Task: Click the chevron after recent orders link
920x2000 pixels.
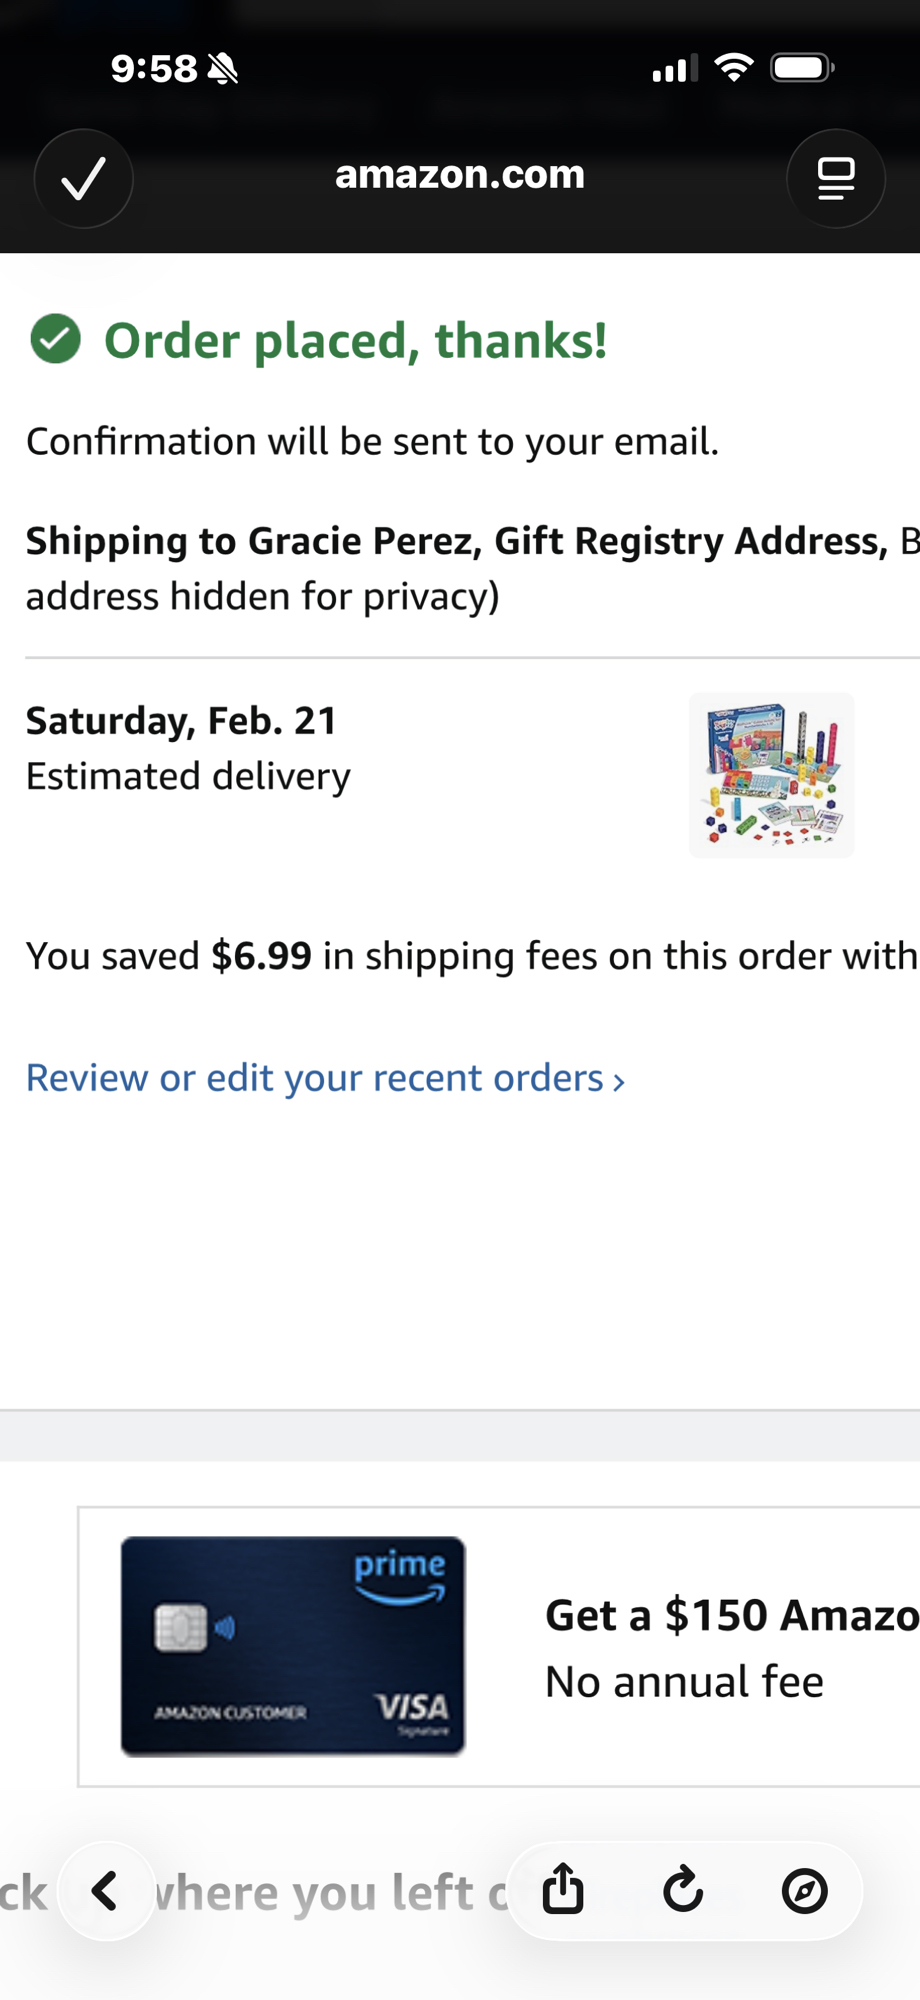Action: tap(619, 1081)
